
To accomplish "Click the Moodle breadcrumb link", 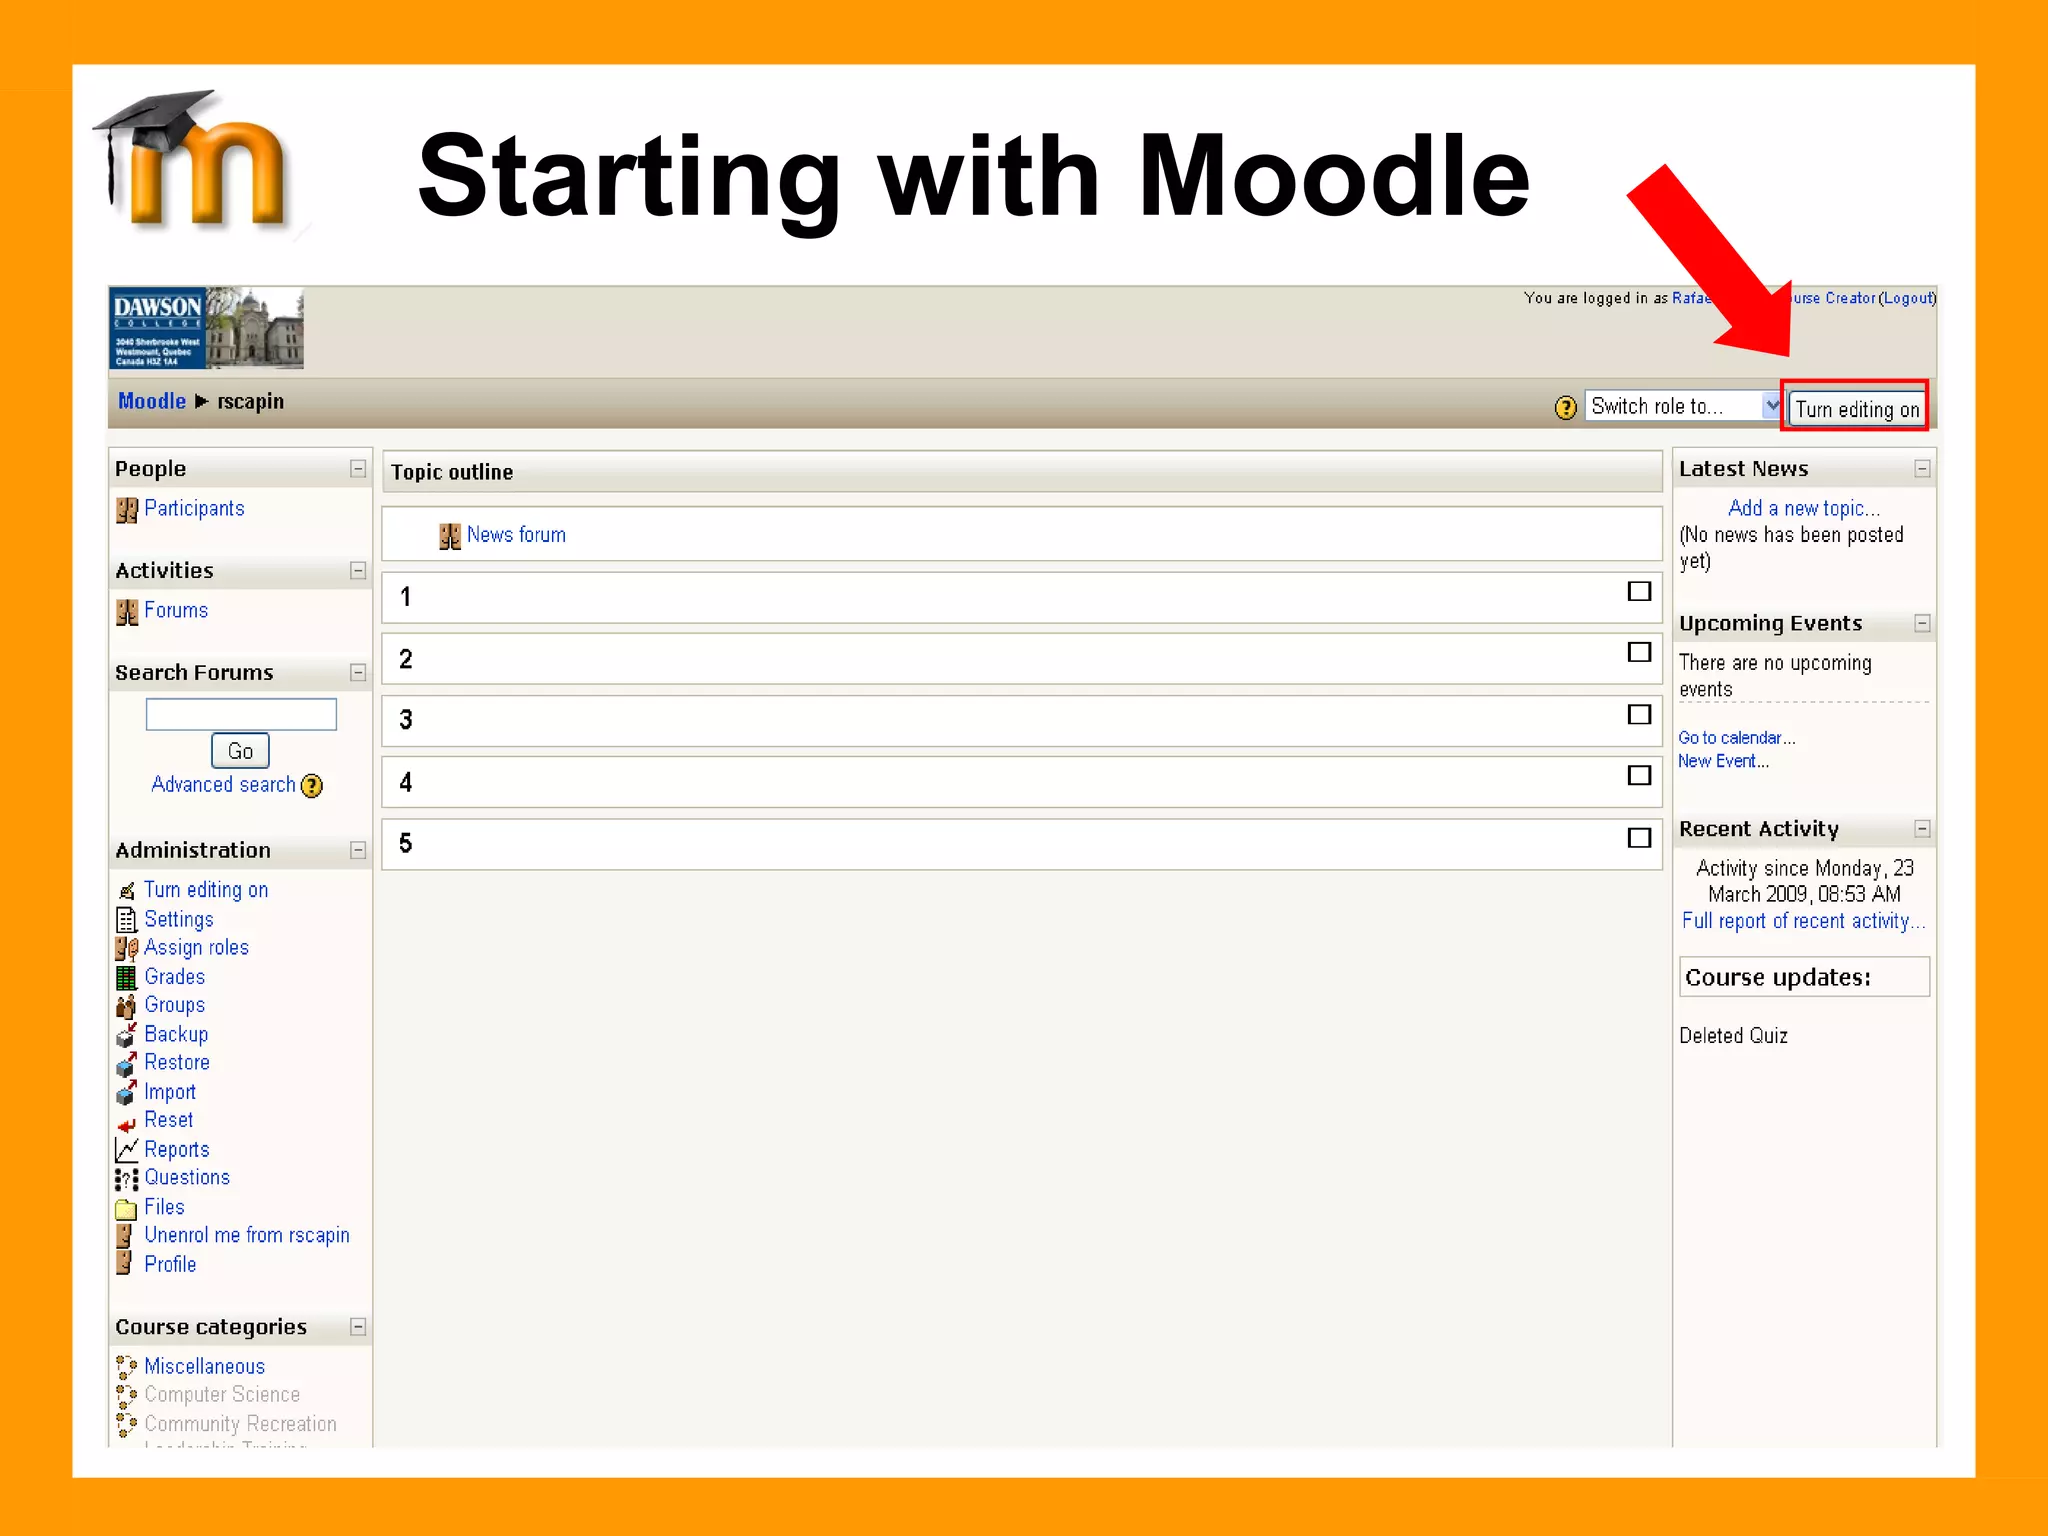I will [x=152, y=401].
